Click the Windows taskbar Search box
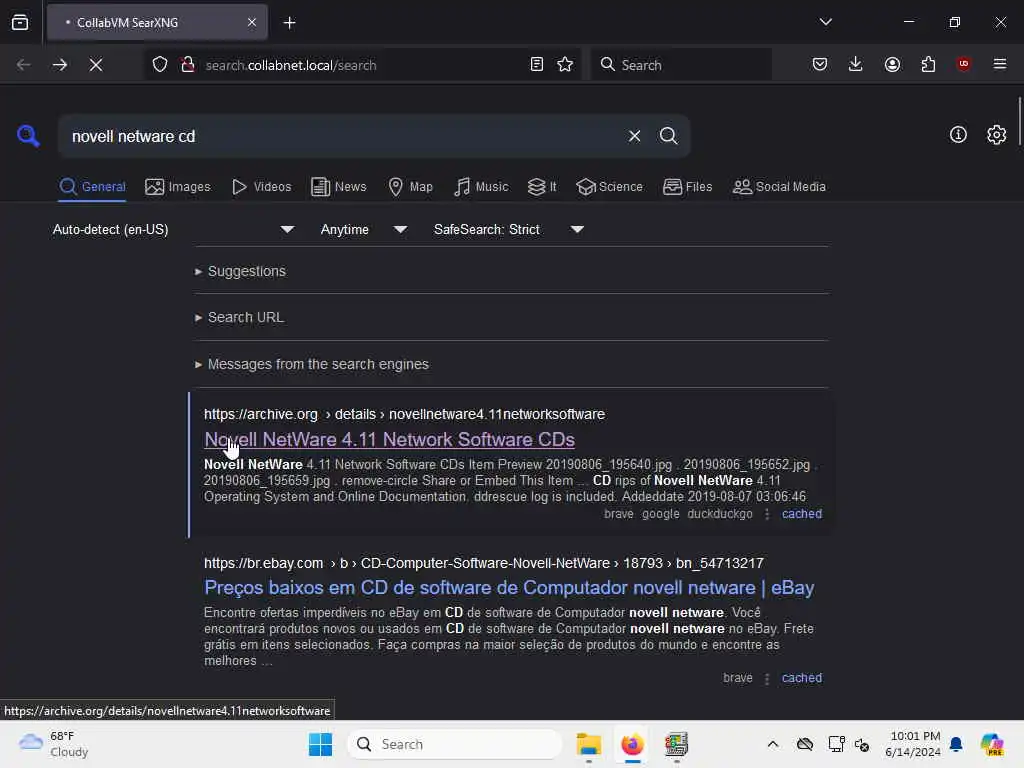The image size is (1024, 768). [455, 744]
